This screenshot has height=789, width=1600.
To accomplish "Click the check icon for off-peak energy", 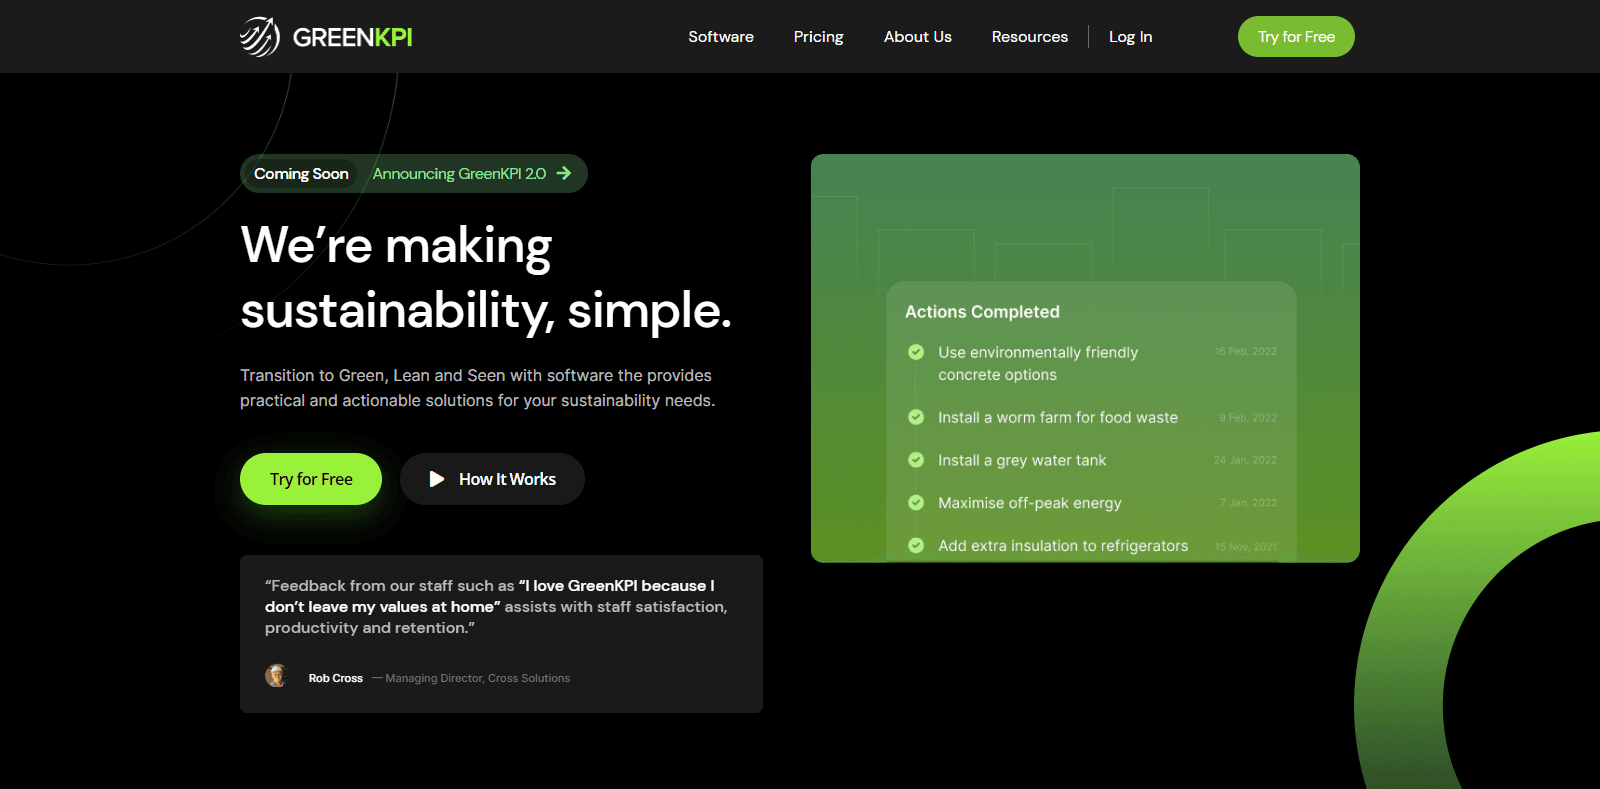I will pos(916,503).
